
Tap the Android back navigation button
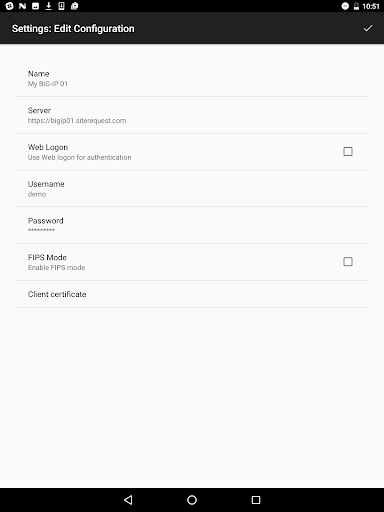(128, 500)
